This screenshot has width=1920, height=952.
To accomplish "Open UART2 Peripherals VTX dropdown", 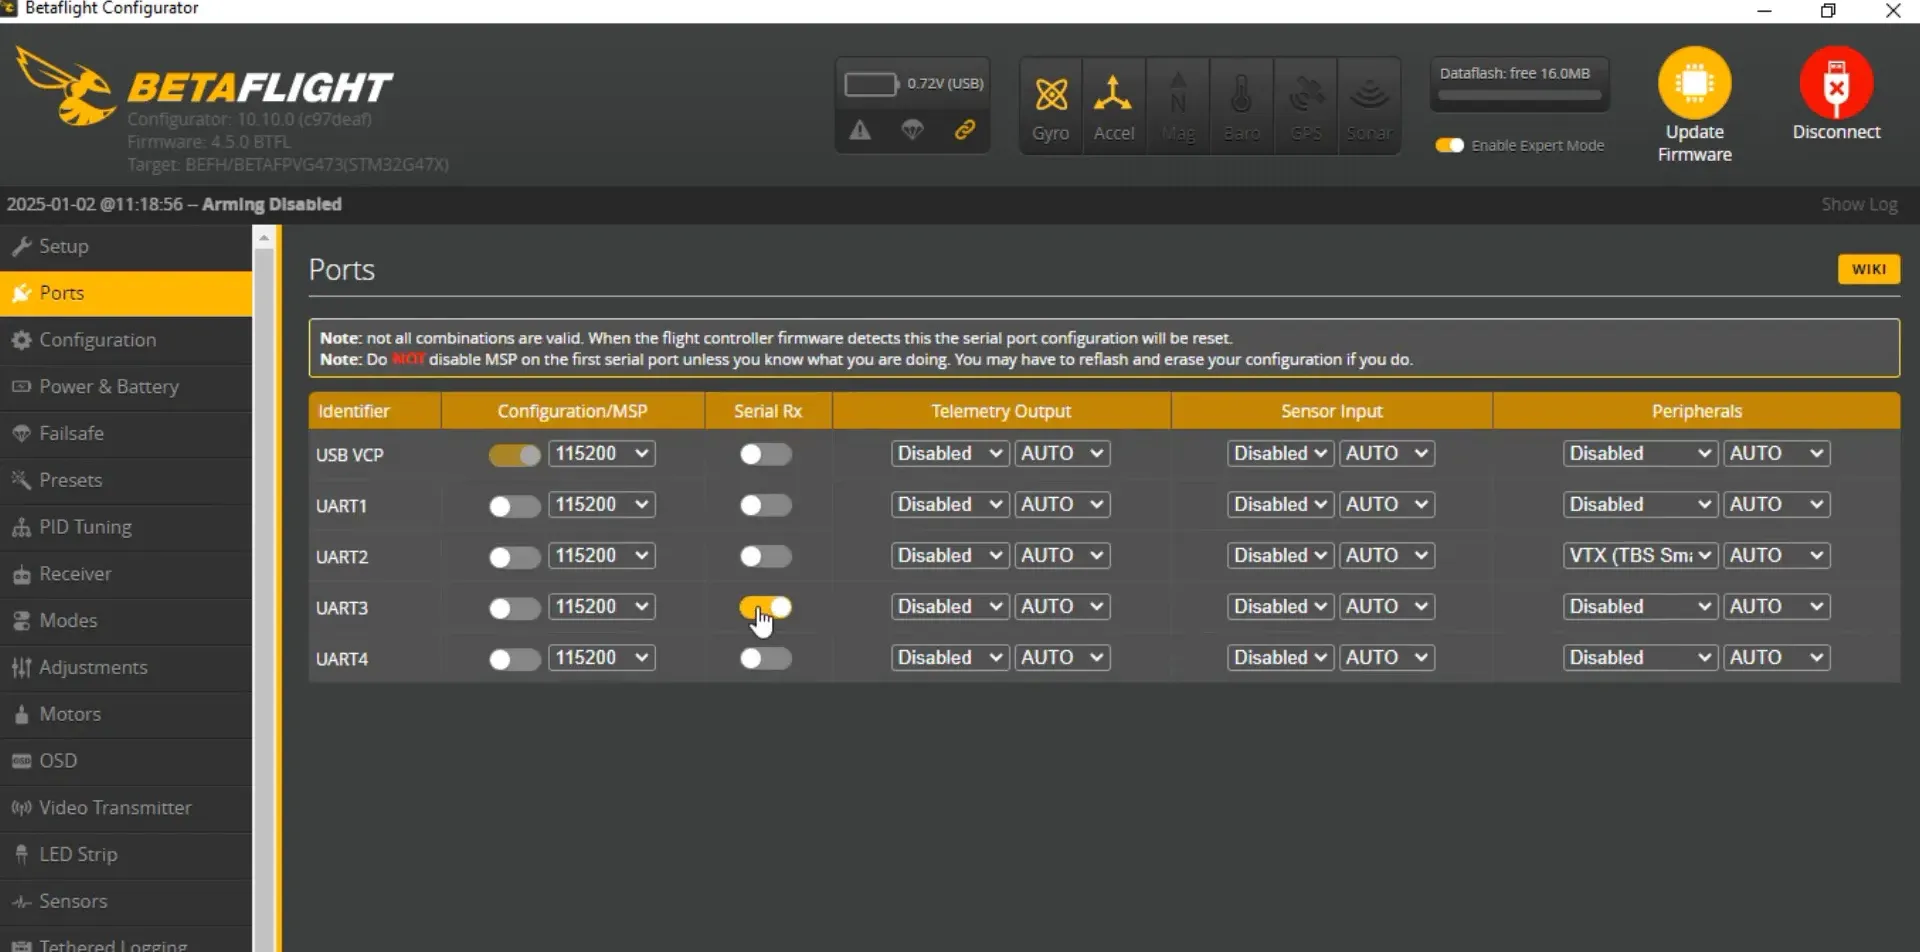I will (1640, 556).
